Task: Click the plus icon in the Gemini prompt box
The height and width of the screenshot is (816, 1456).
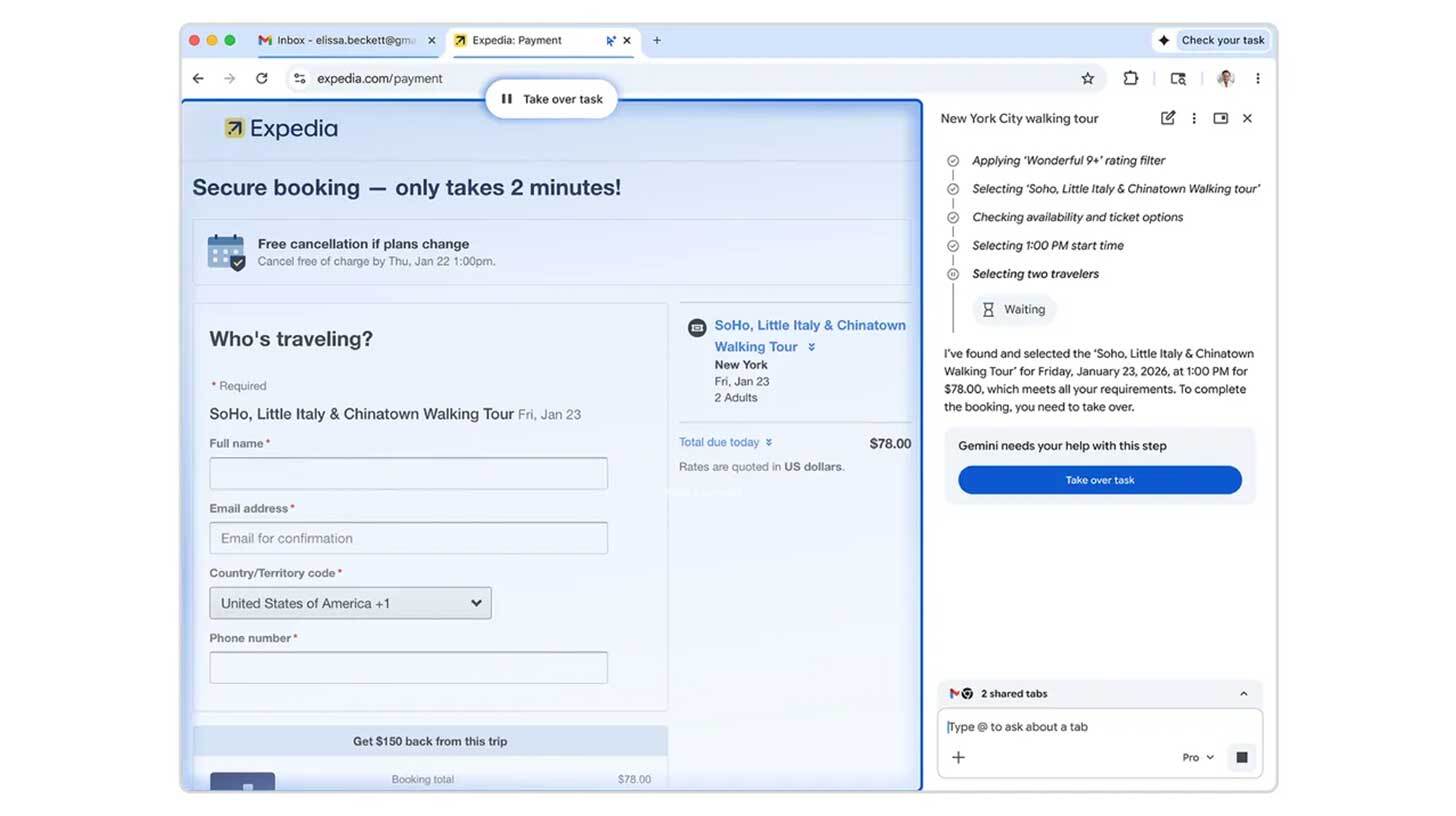Action: (x=958, y=757)
